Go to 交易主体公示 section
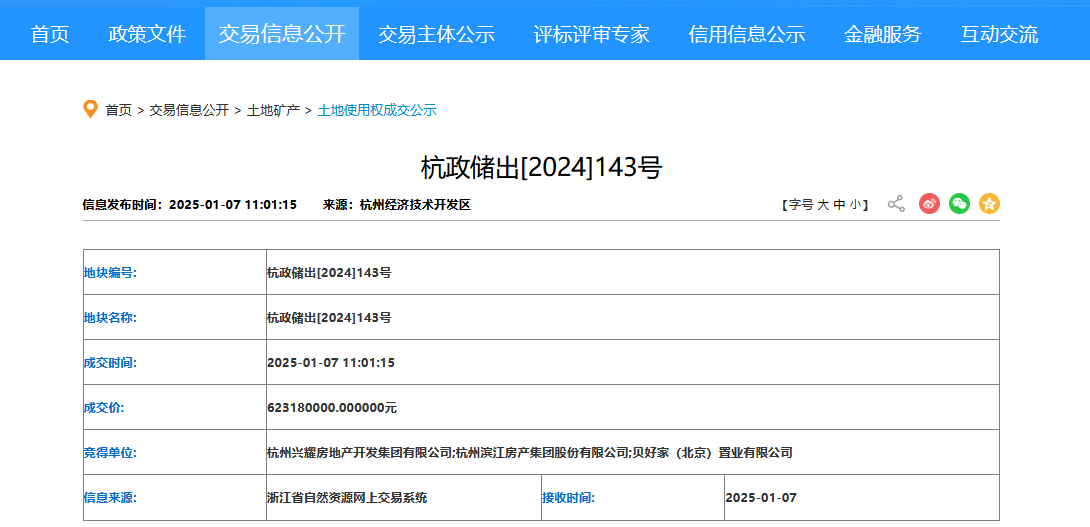This screenshot has height=527, width=1090. click(436, 34)
